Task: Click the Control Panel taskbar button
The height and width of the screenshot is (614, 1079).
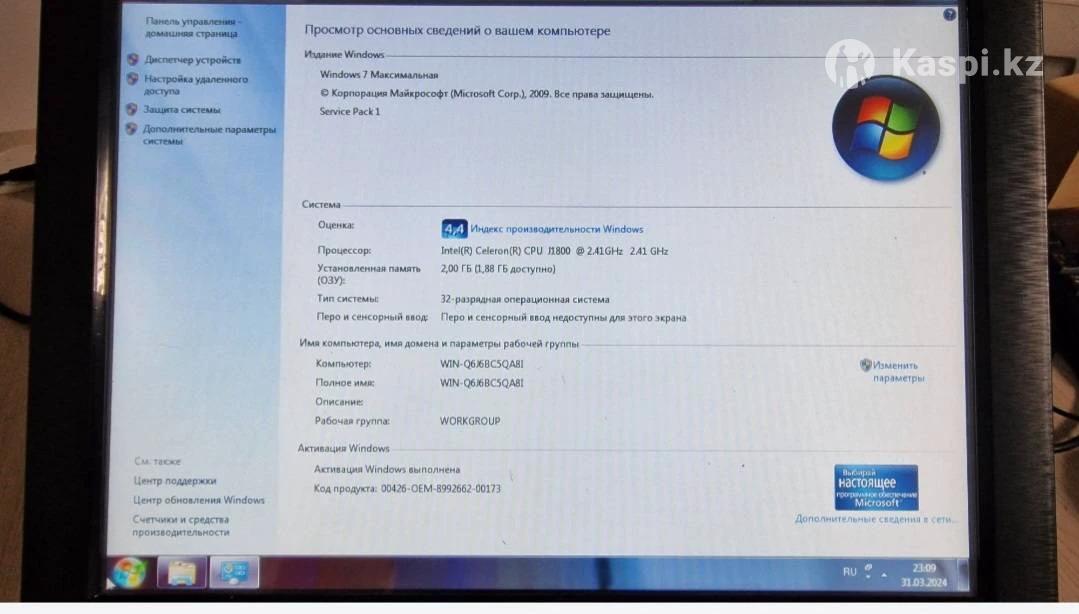Action: (x=234, y=572)
